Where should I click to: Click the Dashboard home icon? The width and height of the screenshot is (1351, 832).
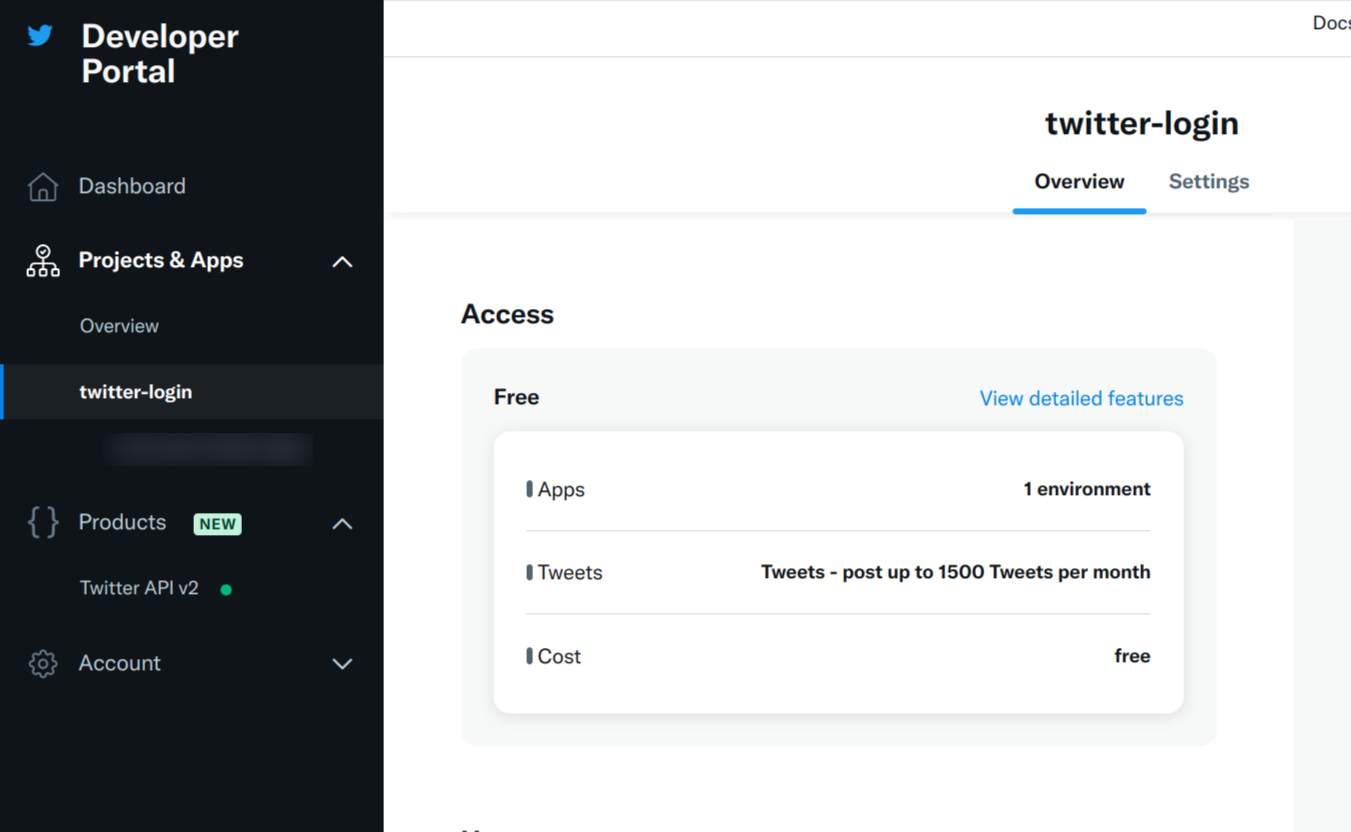pos(43,187)
